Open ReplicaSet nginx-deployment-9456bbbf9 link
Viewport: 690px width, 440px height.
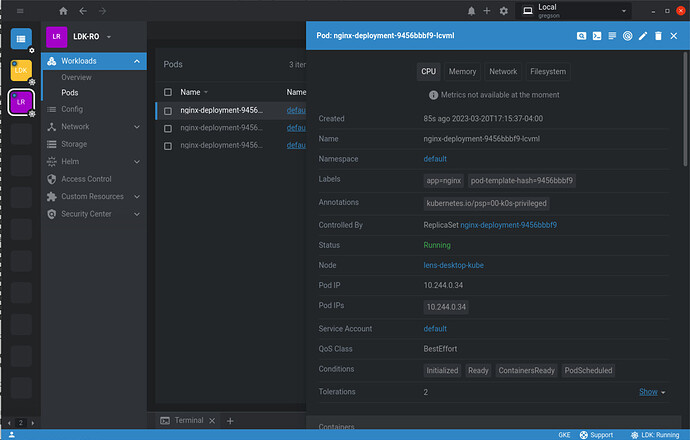508,225
